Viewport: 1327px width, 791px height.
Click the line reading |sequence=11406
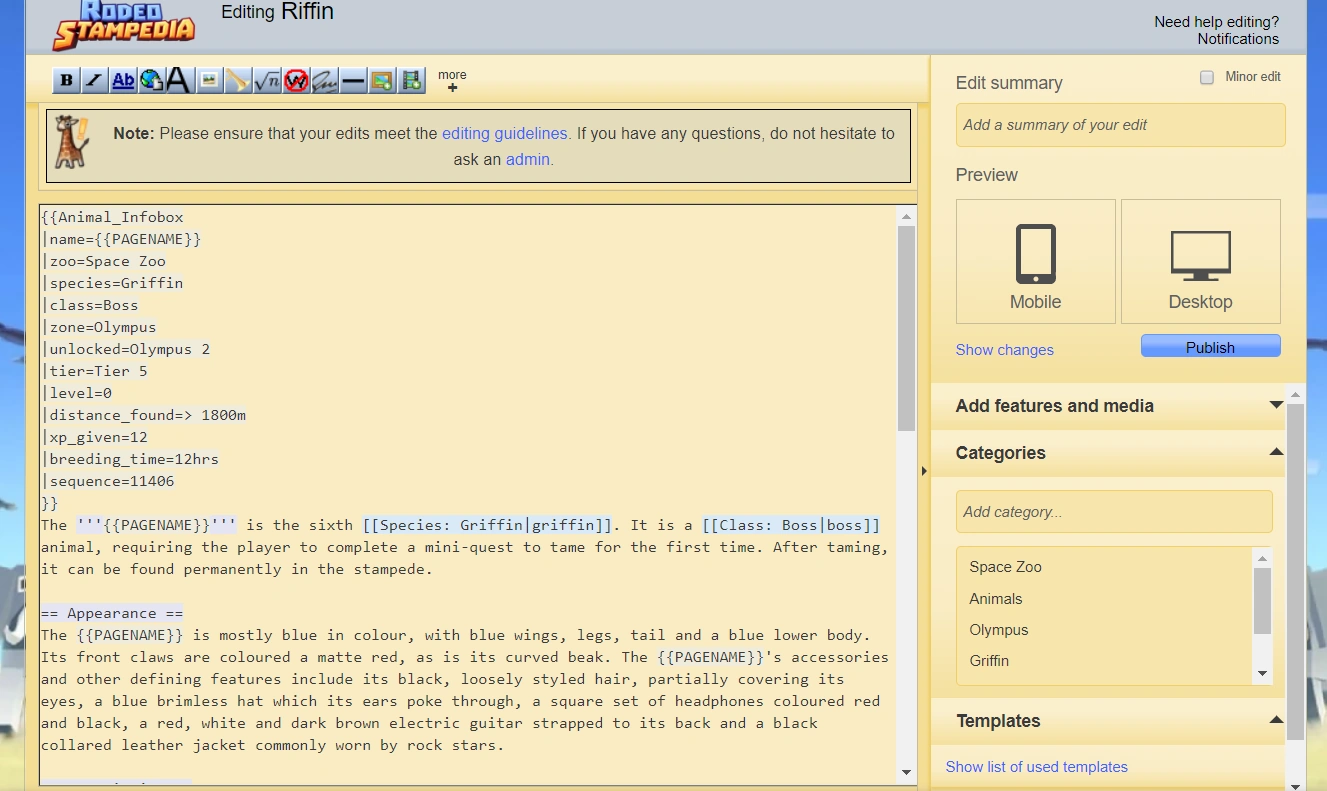tap(108, 481)
